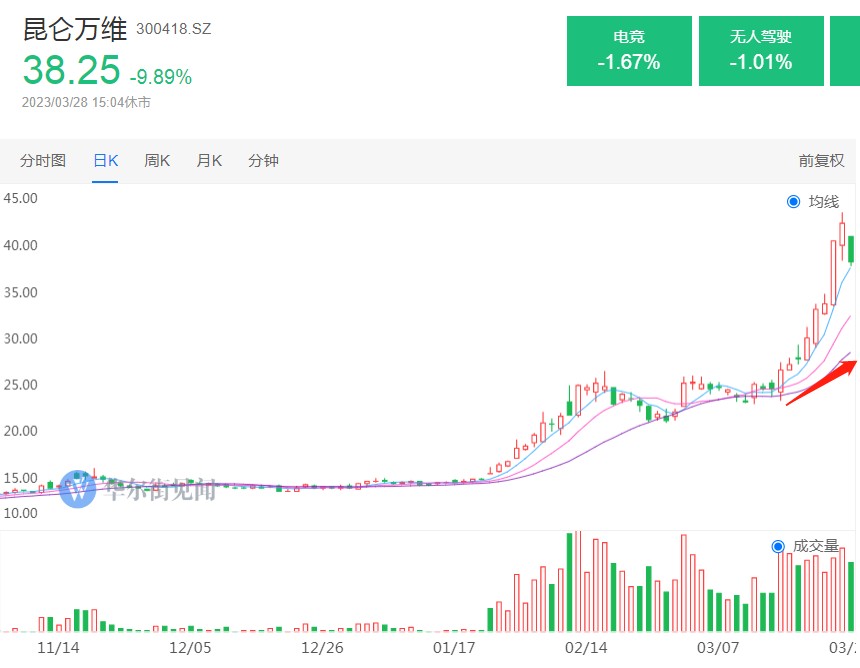This screenshot has width=860, height=668.
Task: Open the 无人驾驶 sector tag
Action: 761,50
